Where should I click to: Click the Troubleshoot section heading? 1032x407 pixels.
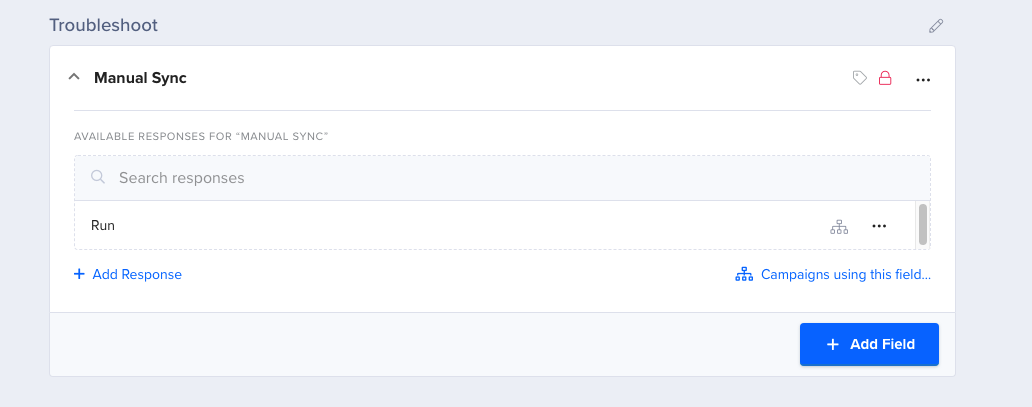pos(103,26)
